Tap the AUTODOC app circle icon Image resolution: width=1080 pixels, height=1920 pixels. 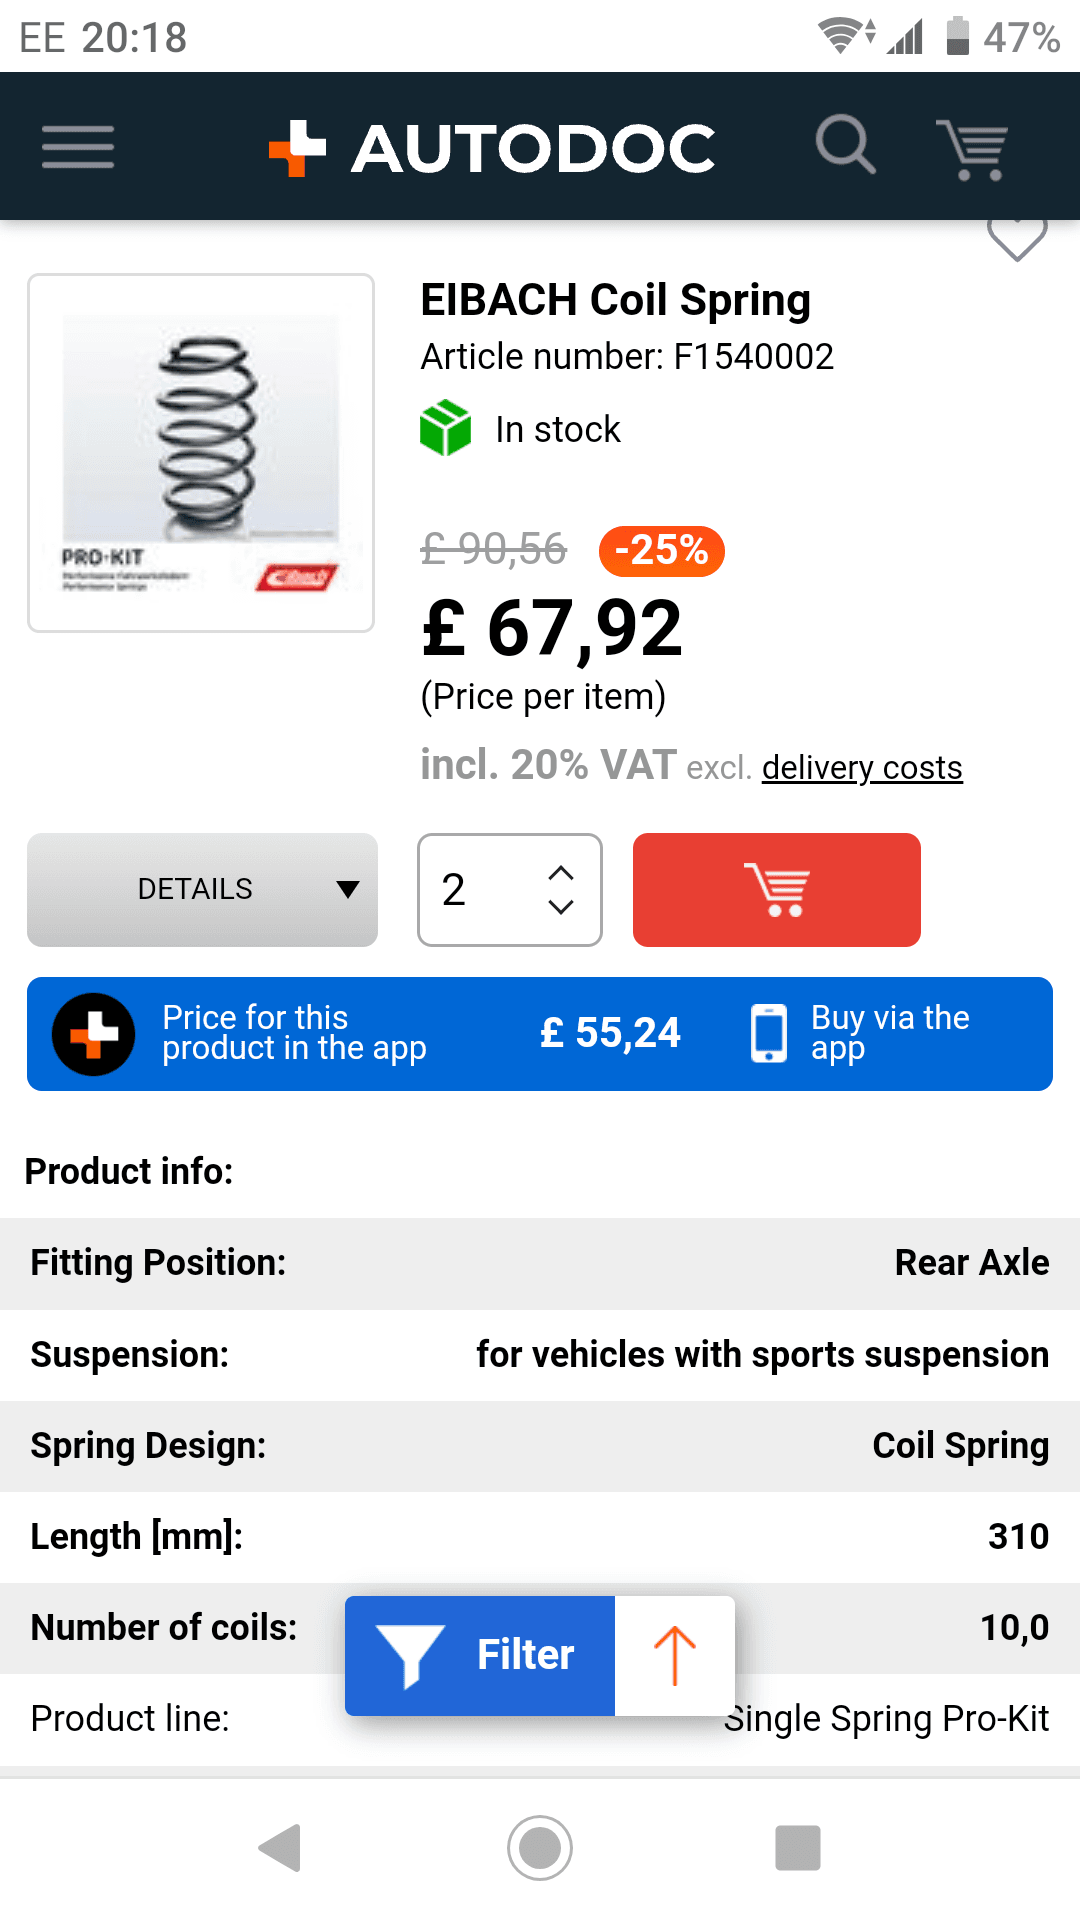pyautogui.click(x=93, y=1034)
